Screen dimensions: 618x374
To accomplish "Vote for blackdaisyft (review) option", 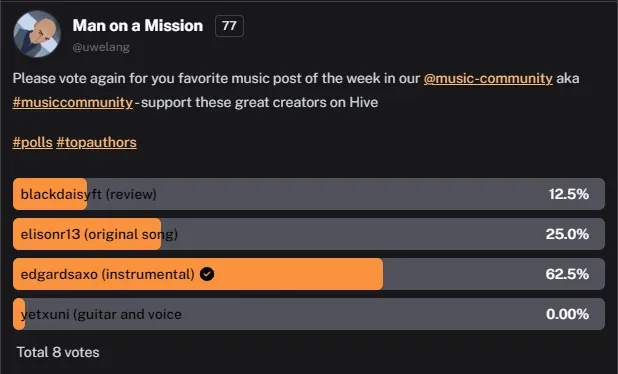I will click(x=309, y=194).
